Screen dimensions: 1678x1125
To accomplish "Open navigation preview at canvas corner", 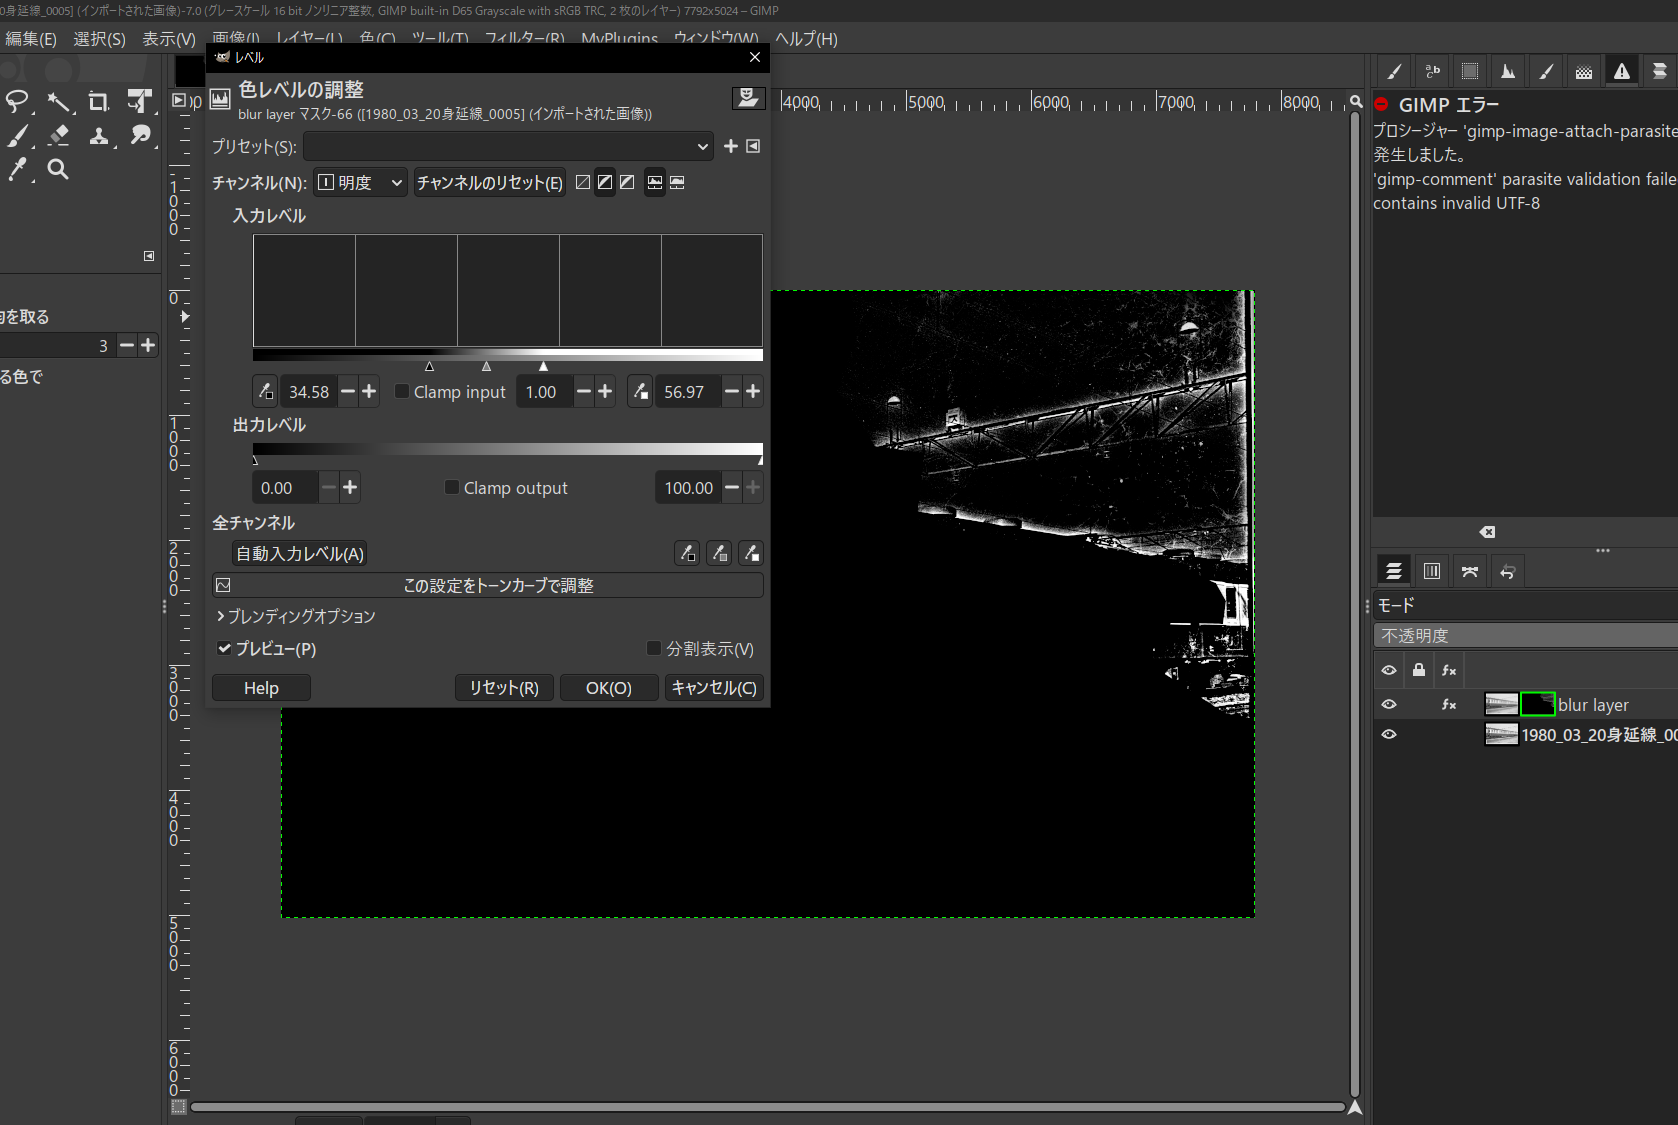I will [x=1355, y=1107].
